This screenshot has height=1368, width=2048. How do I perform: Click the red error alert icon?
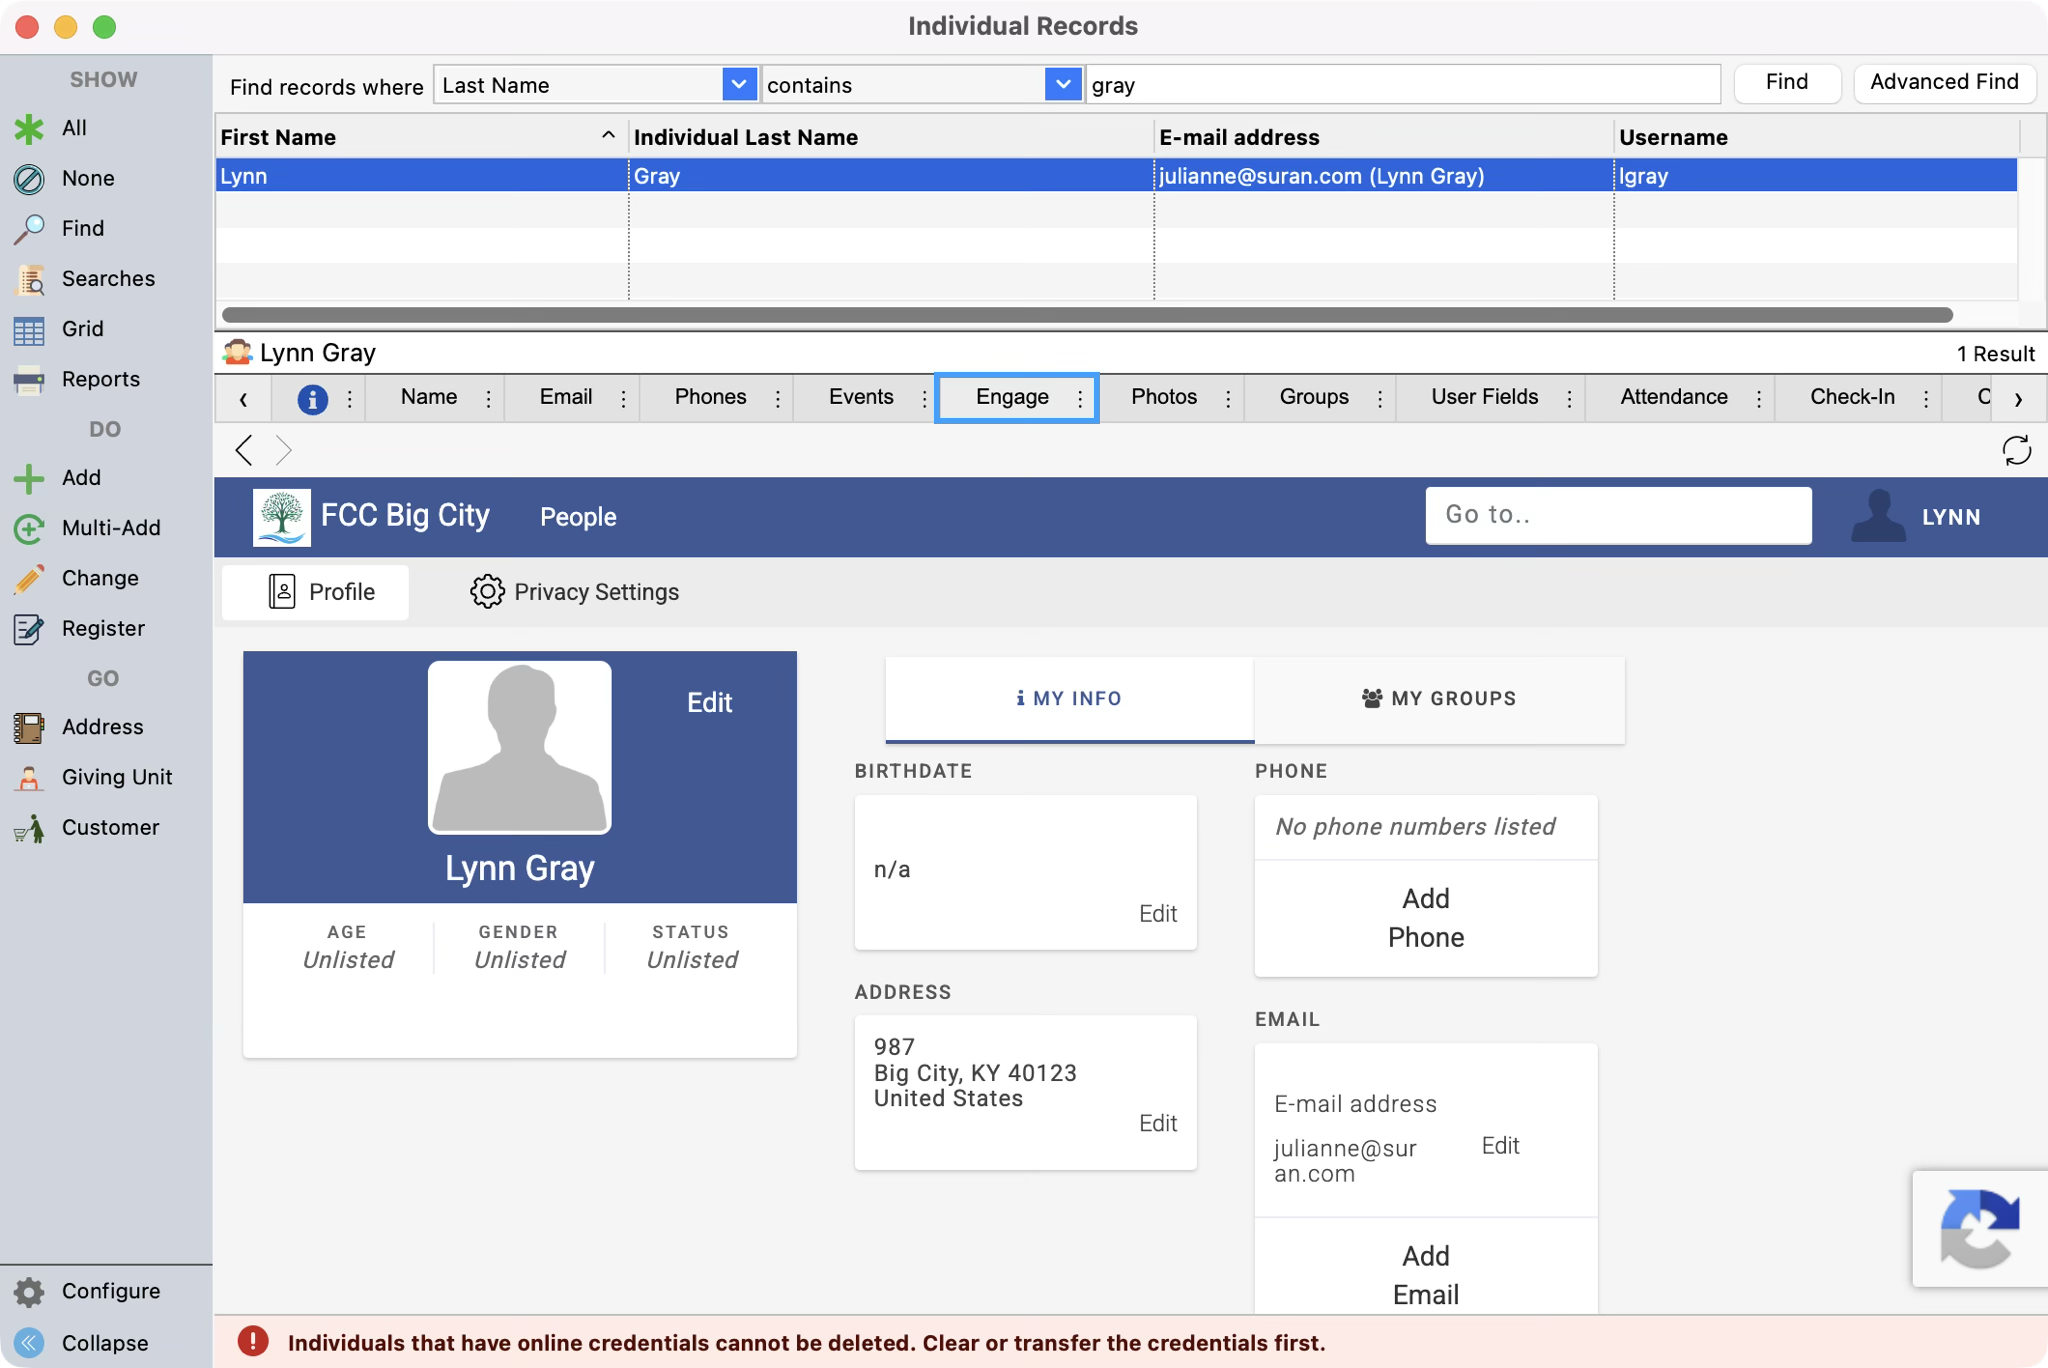click(x=253, y=1342)
